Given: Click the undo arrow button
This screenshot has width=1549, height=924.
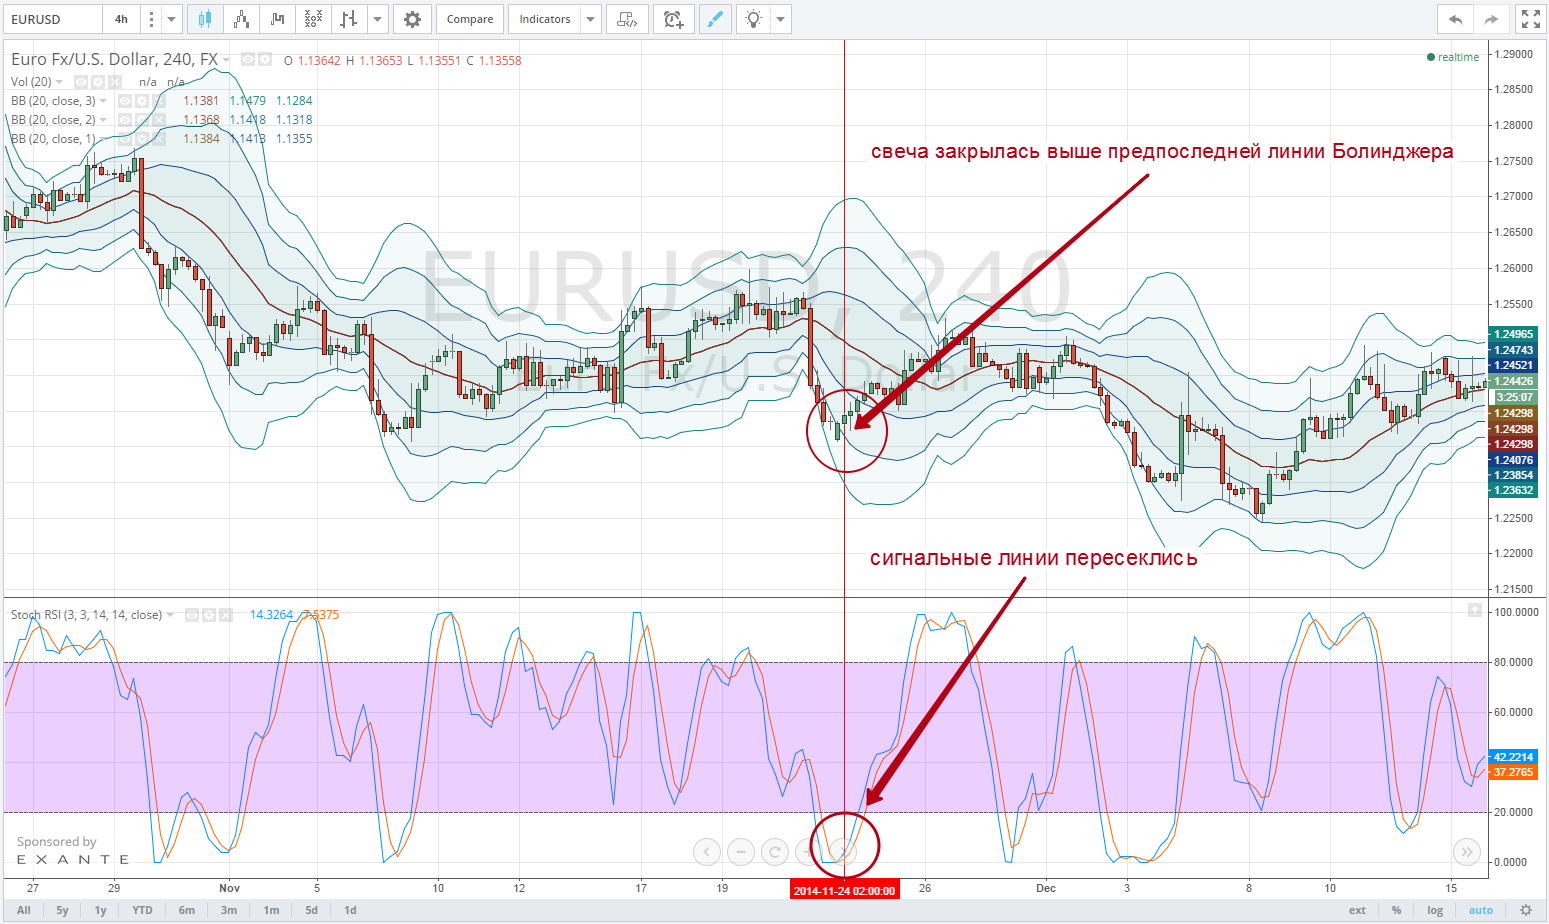Looking at the screenshot, I should [x=1455, y=19].
